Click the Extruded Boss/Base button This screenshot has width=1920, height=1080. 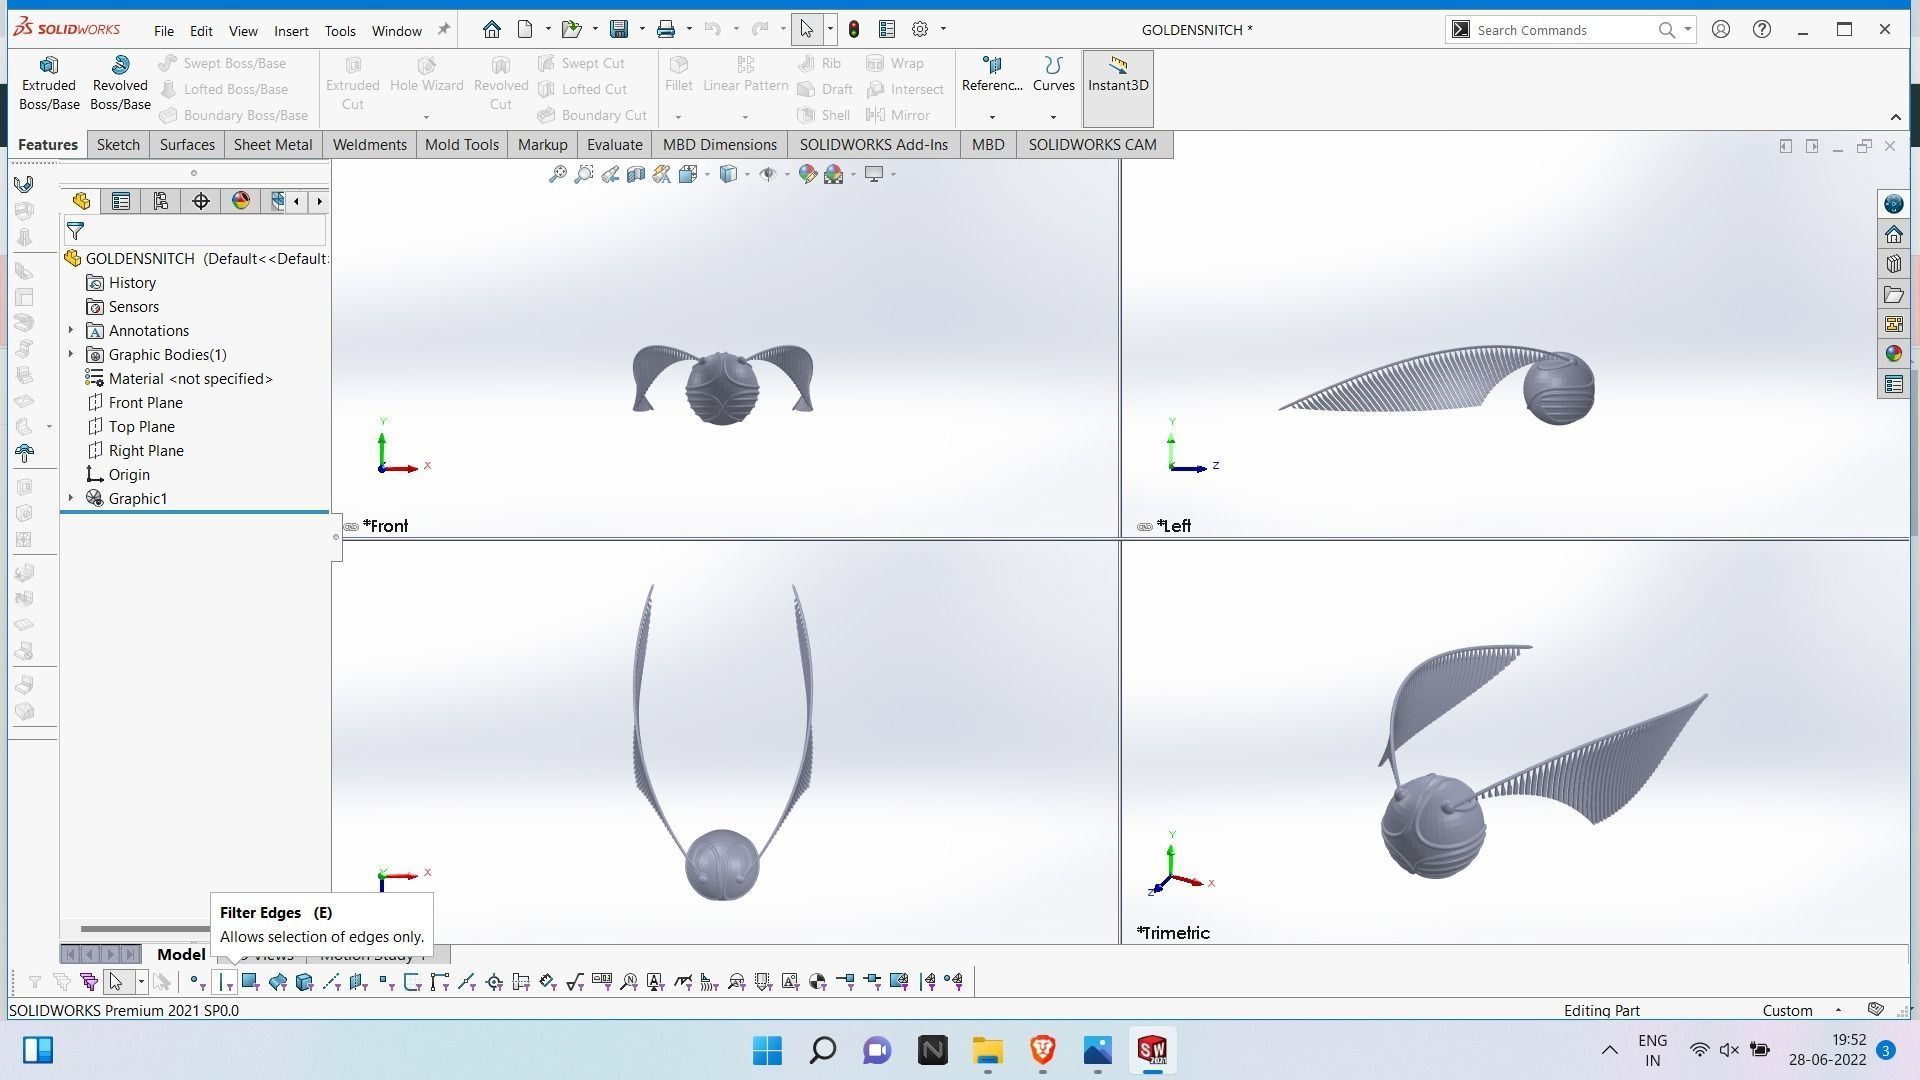[49, 84]
